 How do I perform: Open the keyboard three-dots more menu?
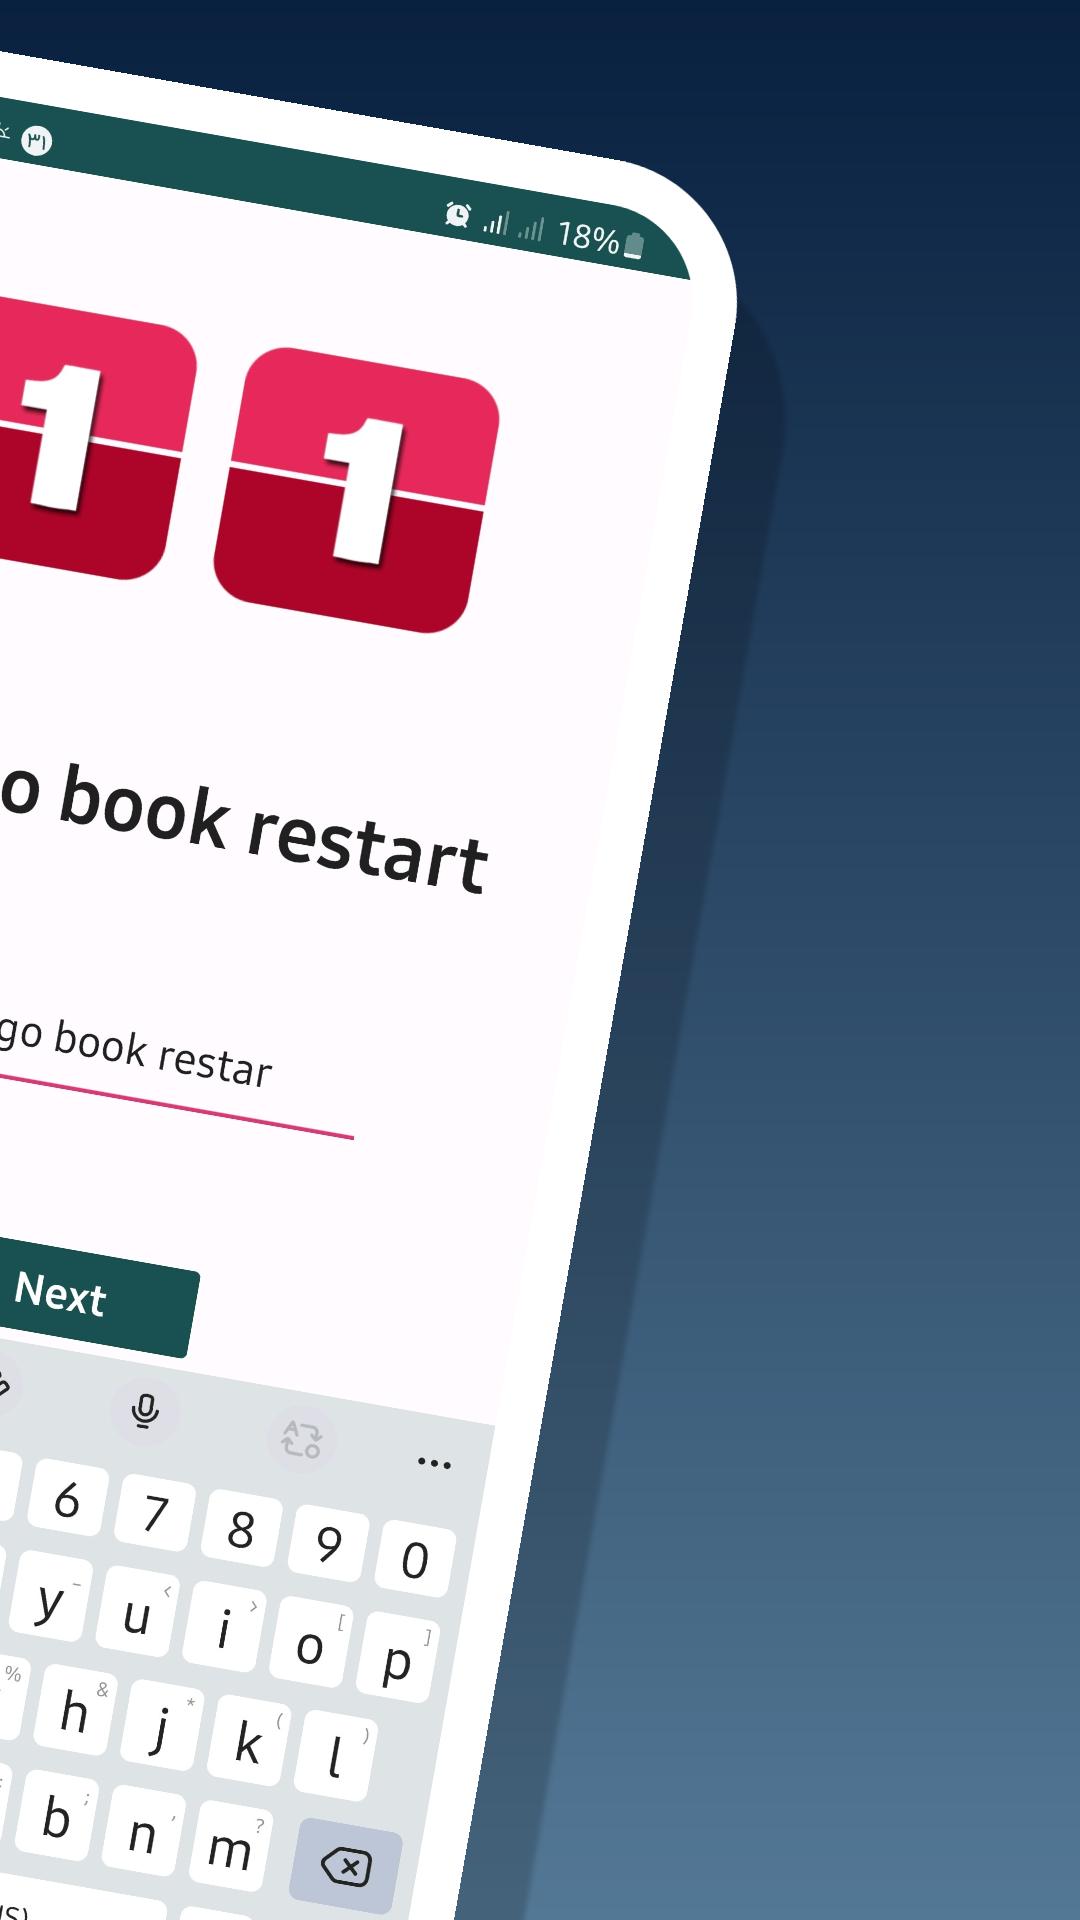coord(434,1463)
